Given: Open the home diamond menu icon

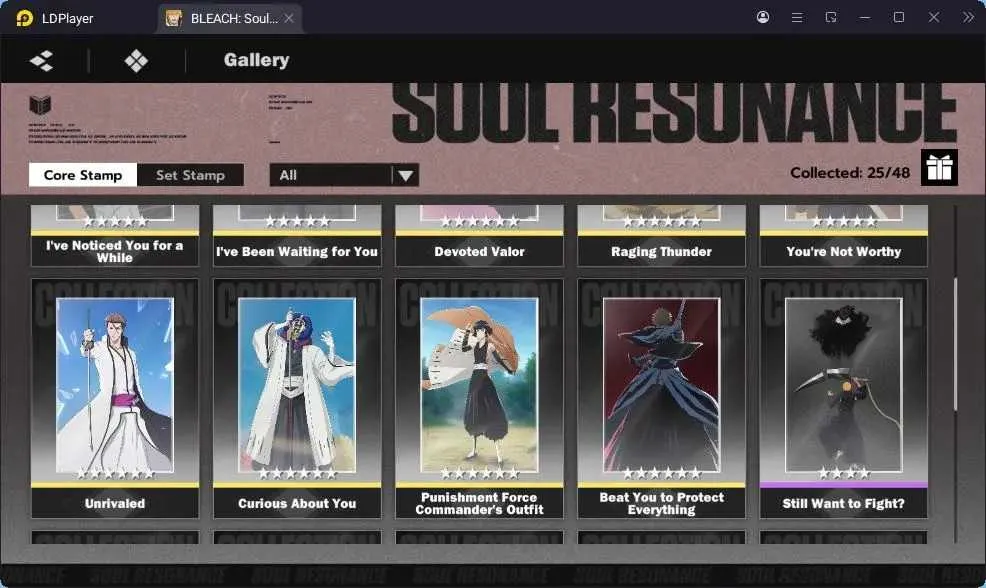Looking at the screenshot, I should pyautogui.click(x=136, y=60).
